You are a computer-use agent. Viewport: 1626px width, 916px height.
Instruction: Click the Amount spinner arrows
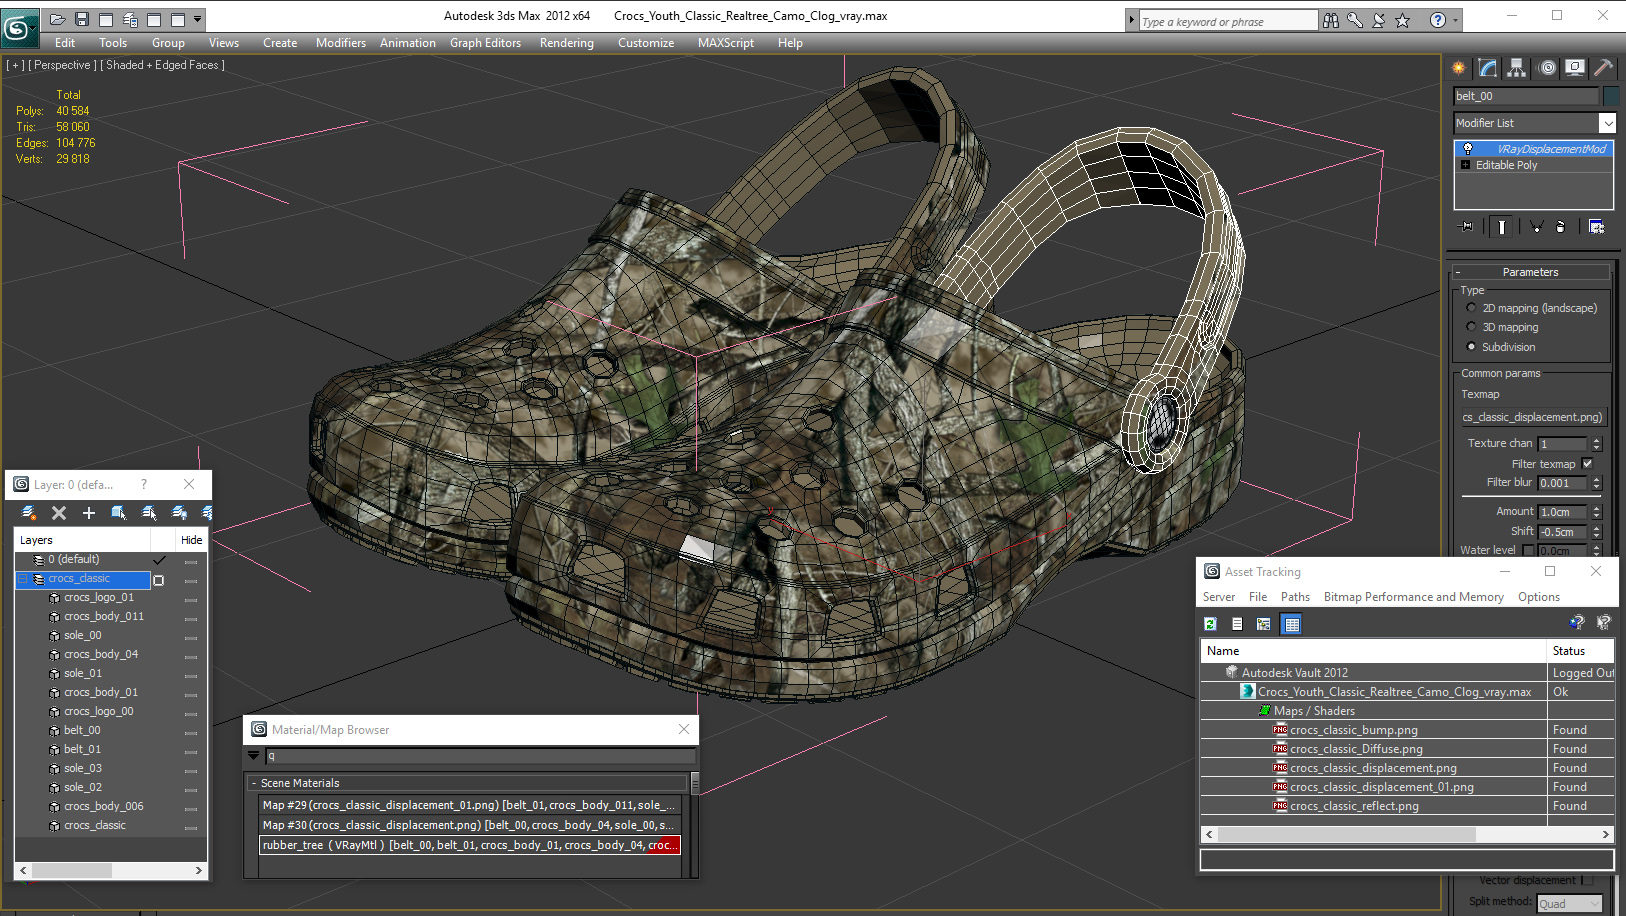tap(1596, 512)
